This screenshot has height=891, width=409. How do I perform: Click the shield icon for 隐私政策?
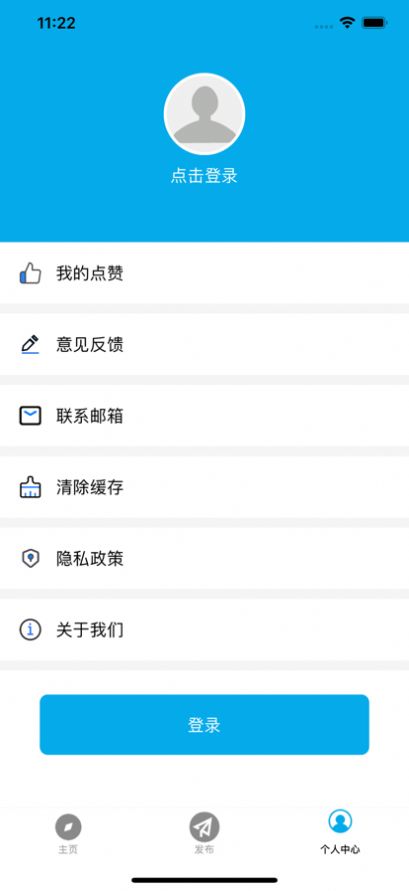click(x=30, y=559)
